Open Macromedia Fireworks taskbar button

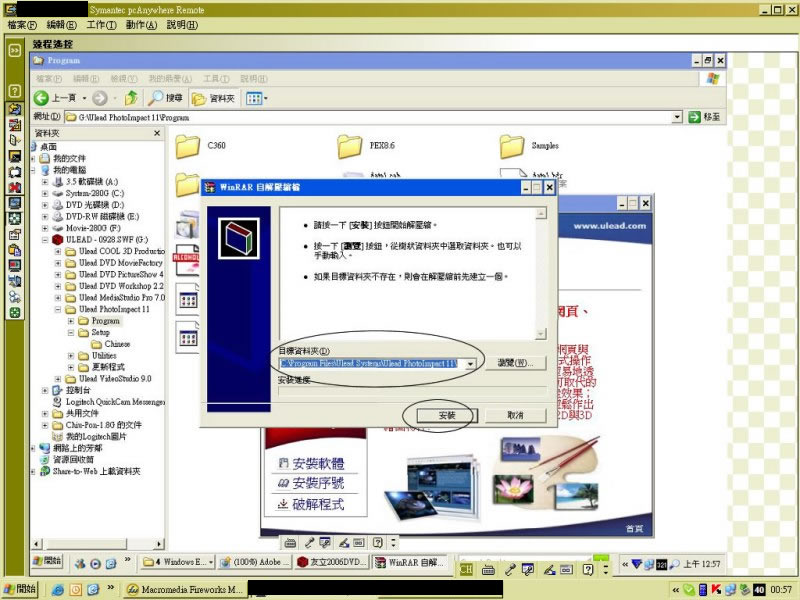pyautogui.click(x=186, y=590)
